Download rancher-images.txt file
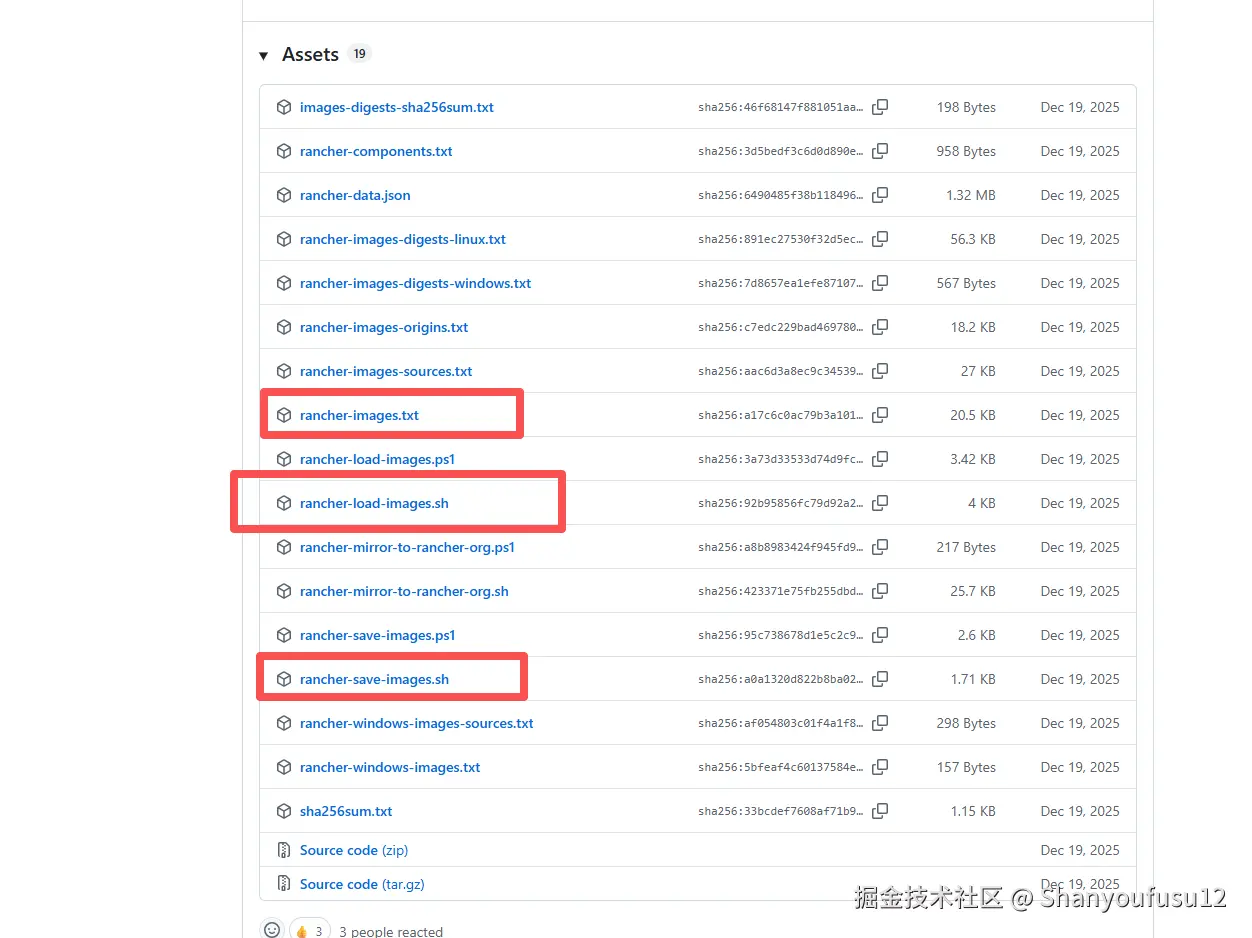The width and height of the screenshot is (1252, 938). 359,415
